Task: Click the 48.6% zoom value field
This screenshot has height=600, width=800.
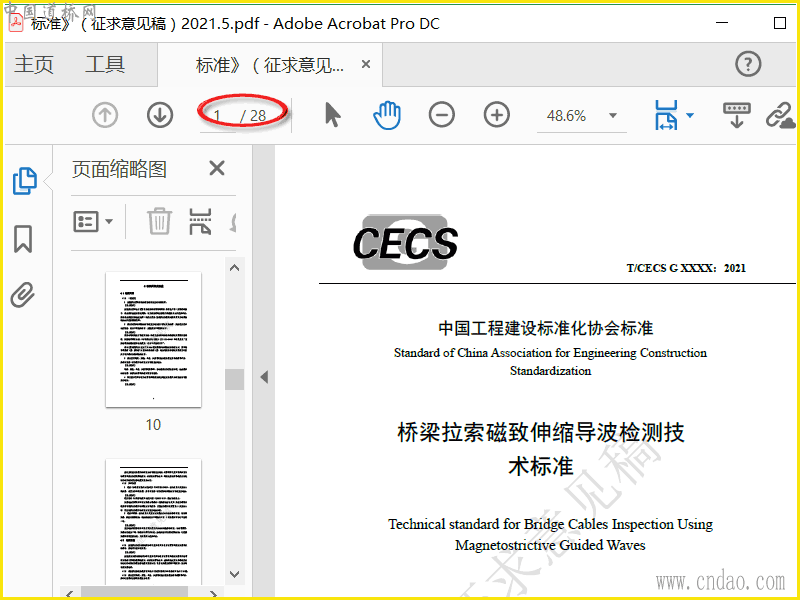Action: point(566,116)
